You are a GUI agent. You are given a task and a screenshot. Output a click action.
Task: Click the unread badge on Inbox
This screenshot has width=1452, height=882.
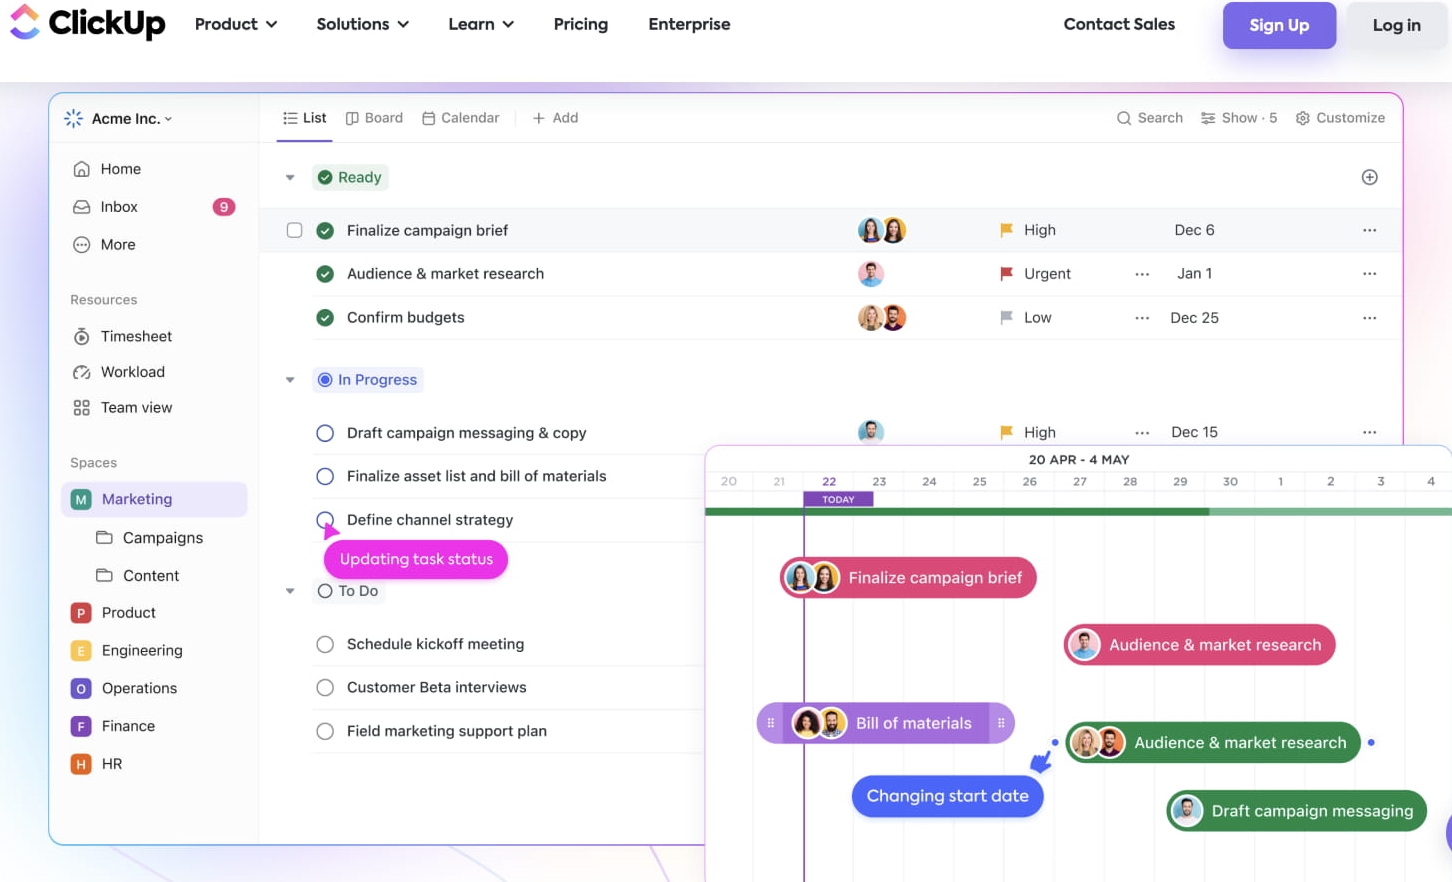tap(224, 207)
